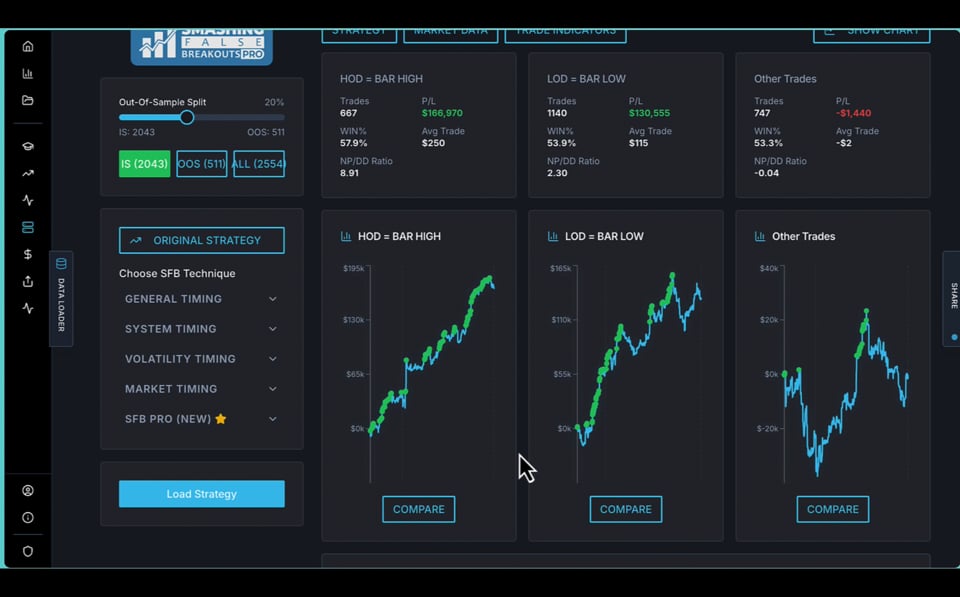Viewport: 960px width, 597px height.
Task: Click the 20% split value
Action: click(274, 102)
